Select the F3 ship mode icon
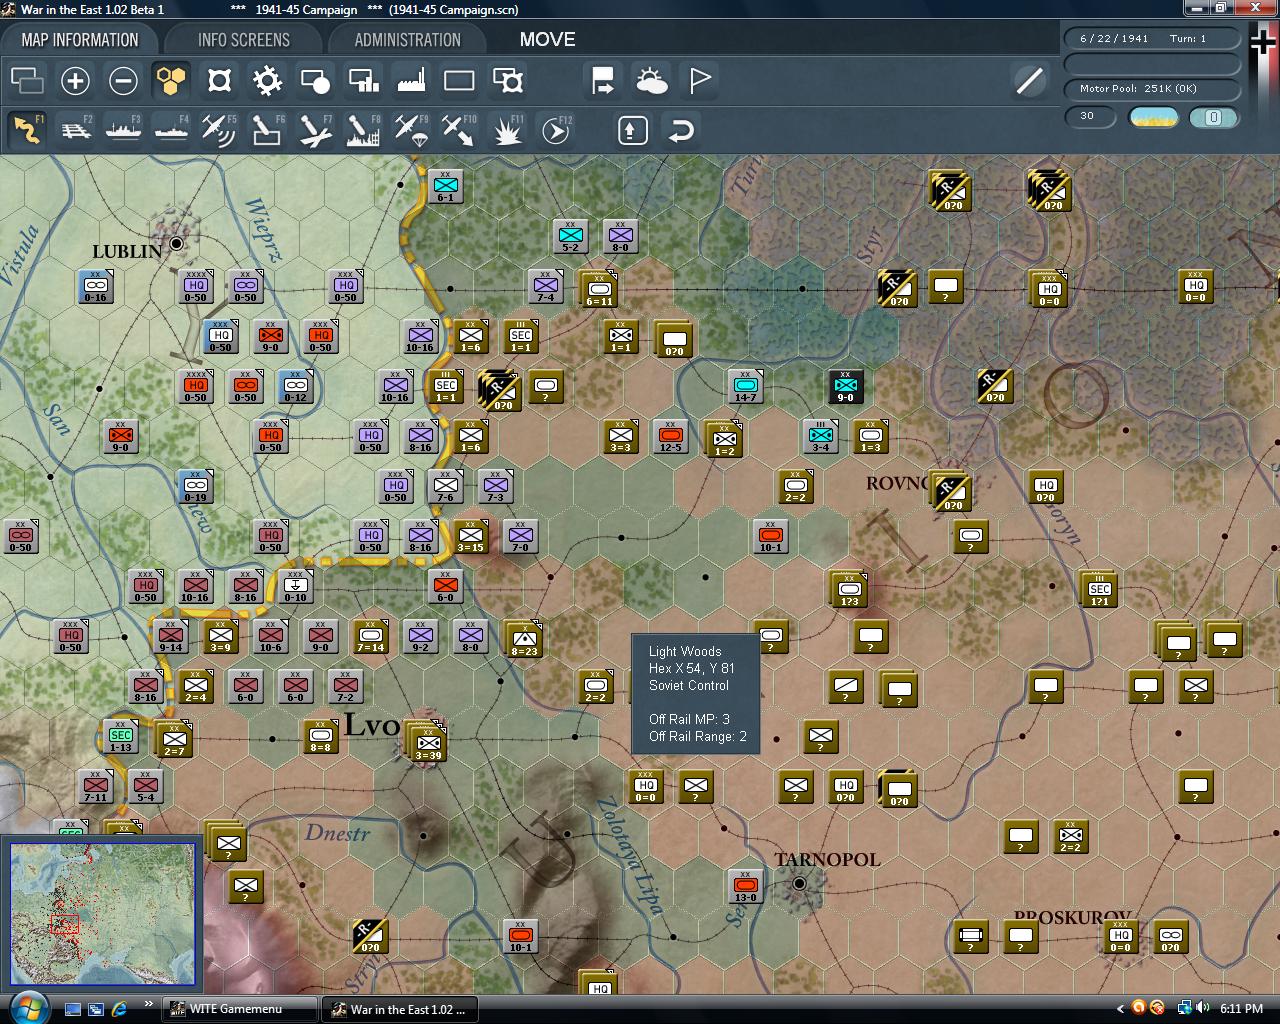 [x=123, y=130]
